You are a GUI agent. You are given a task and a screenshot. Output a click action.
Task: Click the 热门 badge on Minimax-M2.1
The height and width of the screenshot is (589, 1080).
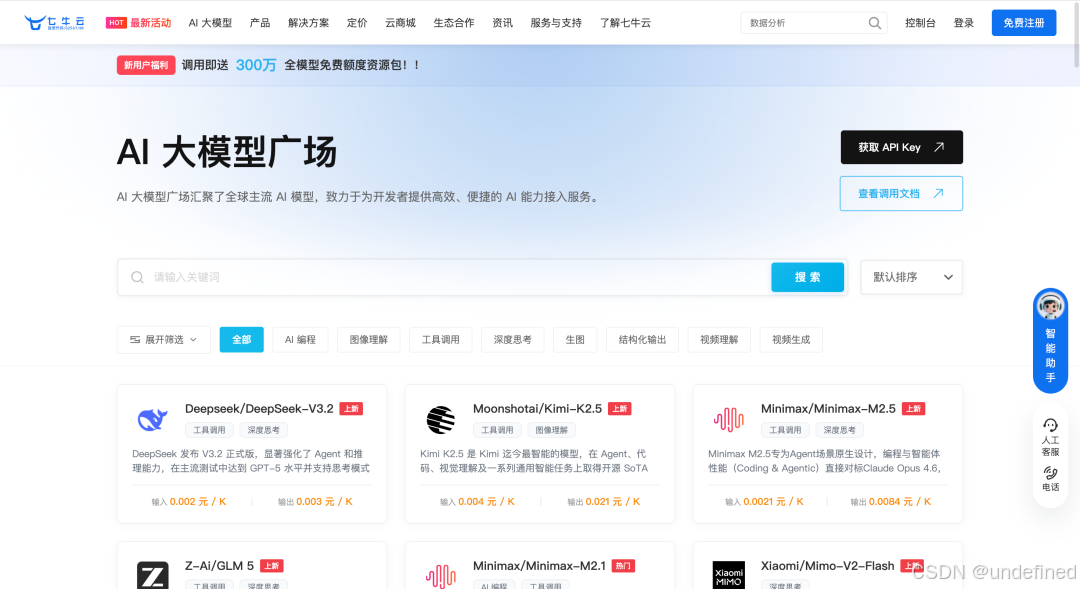(623, 566)
